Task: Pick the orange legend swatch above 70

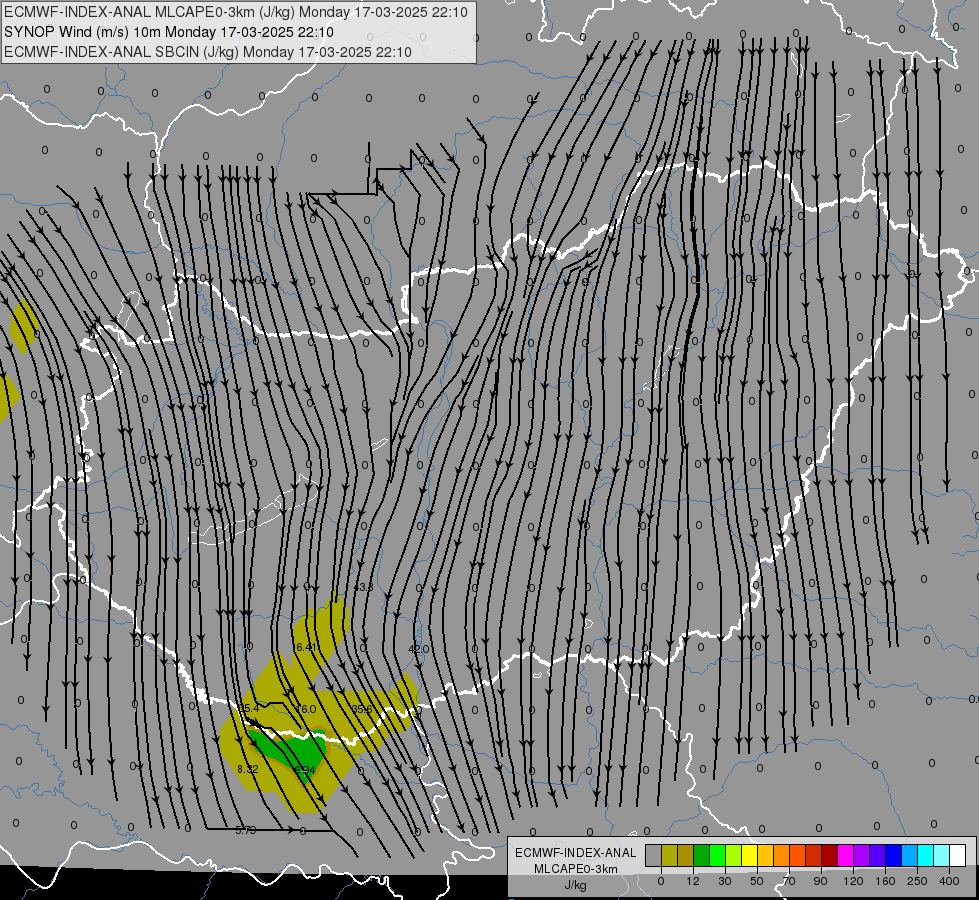Action: [782, 855]
